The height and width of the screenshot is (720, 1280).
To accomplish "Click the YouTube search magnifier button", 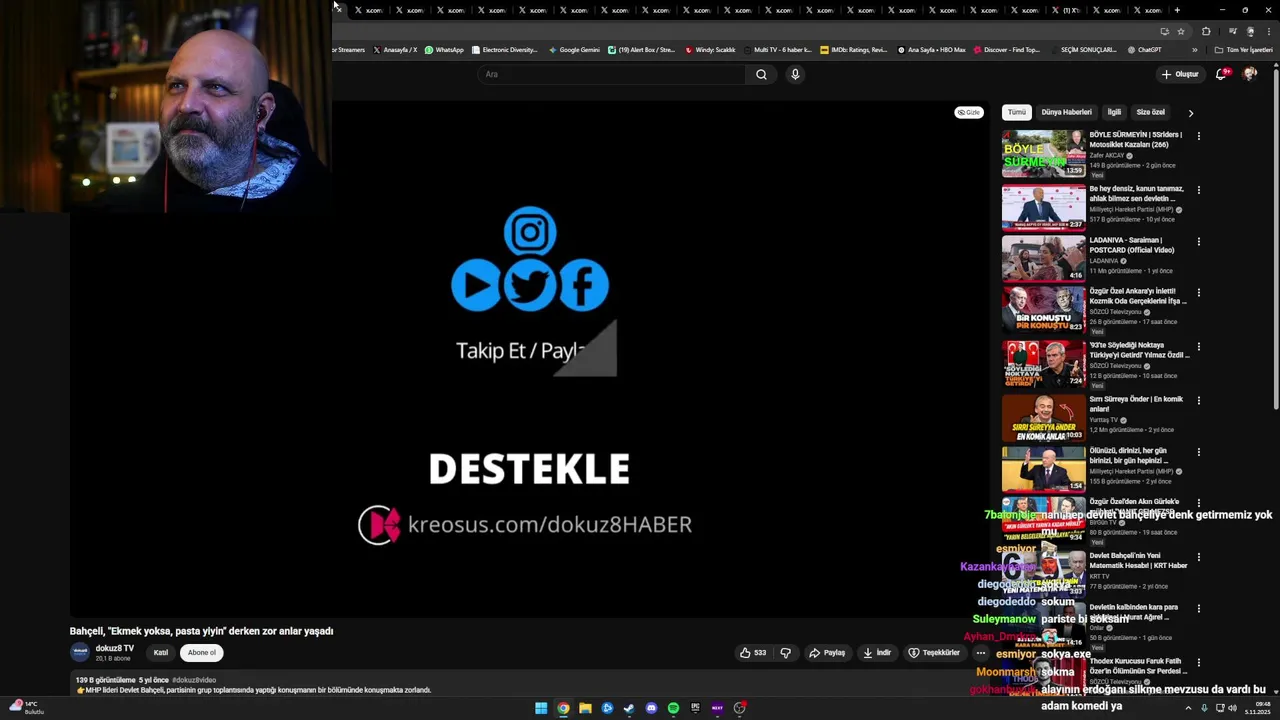I will pos(761,74).
